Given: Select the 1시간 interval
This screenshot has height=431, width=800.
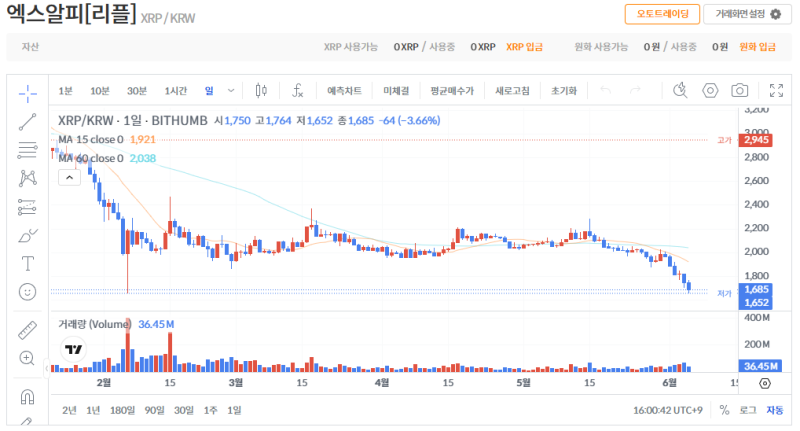Looking at the screenshot, I should tap(176, 91).
